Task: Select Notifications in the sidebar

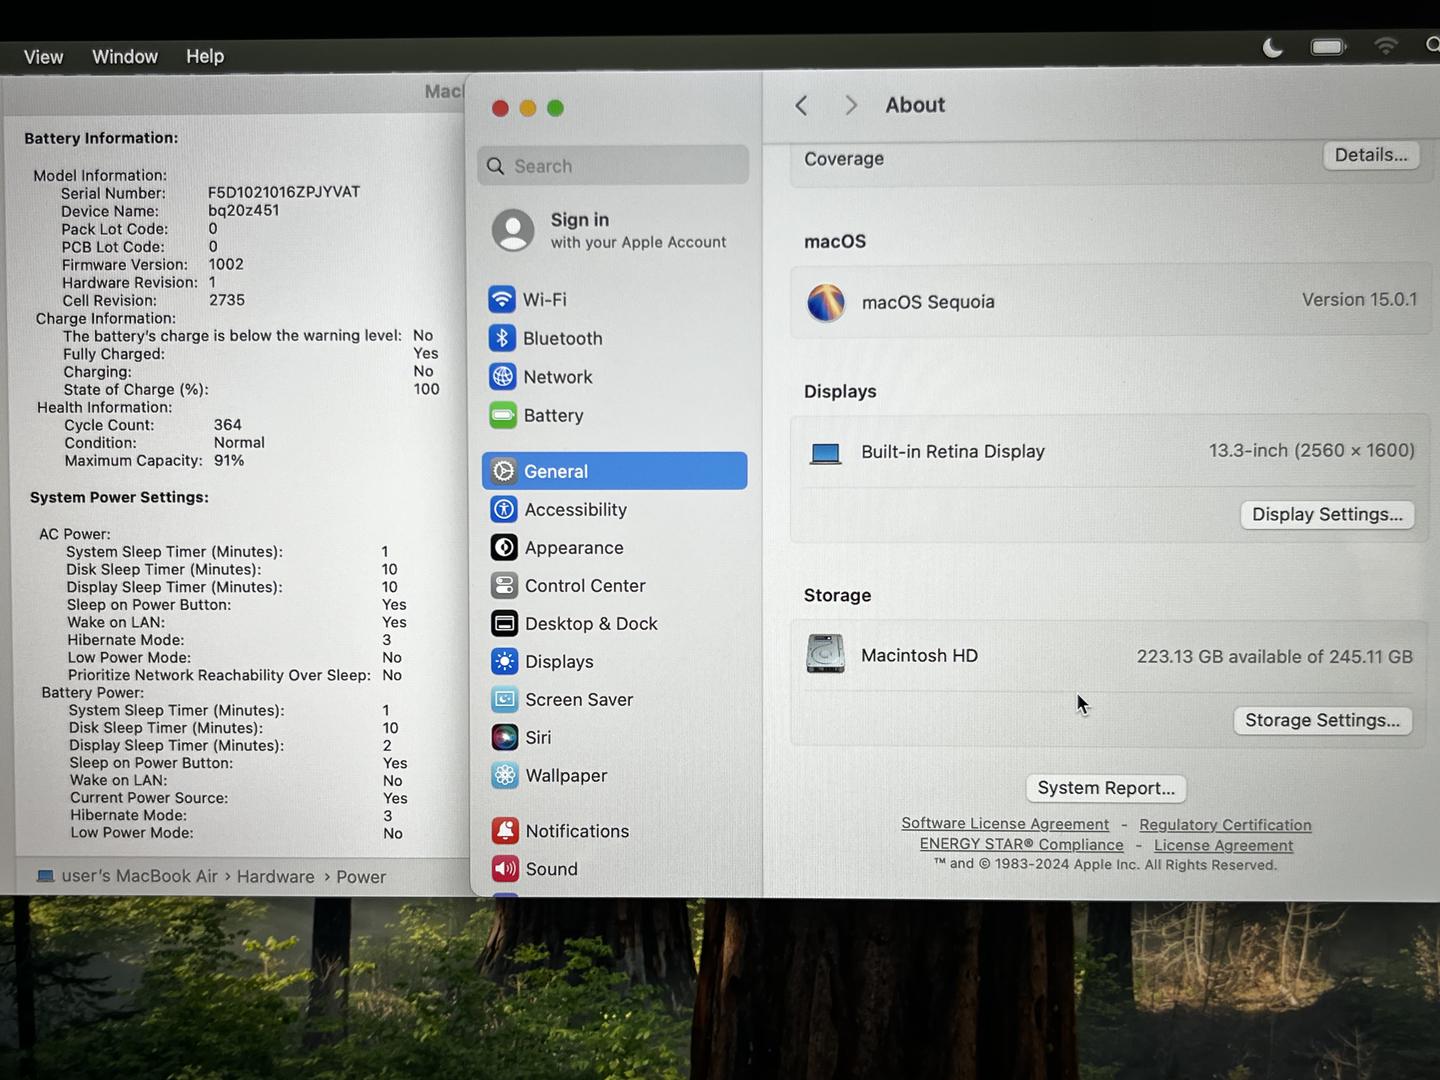Action: tap(576, 831)
